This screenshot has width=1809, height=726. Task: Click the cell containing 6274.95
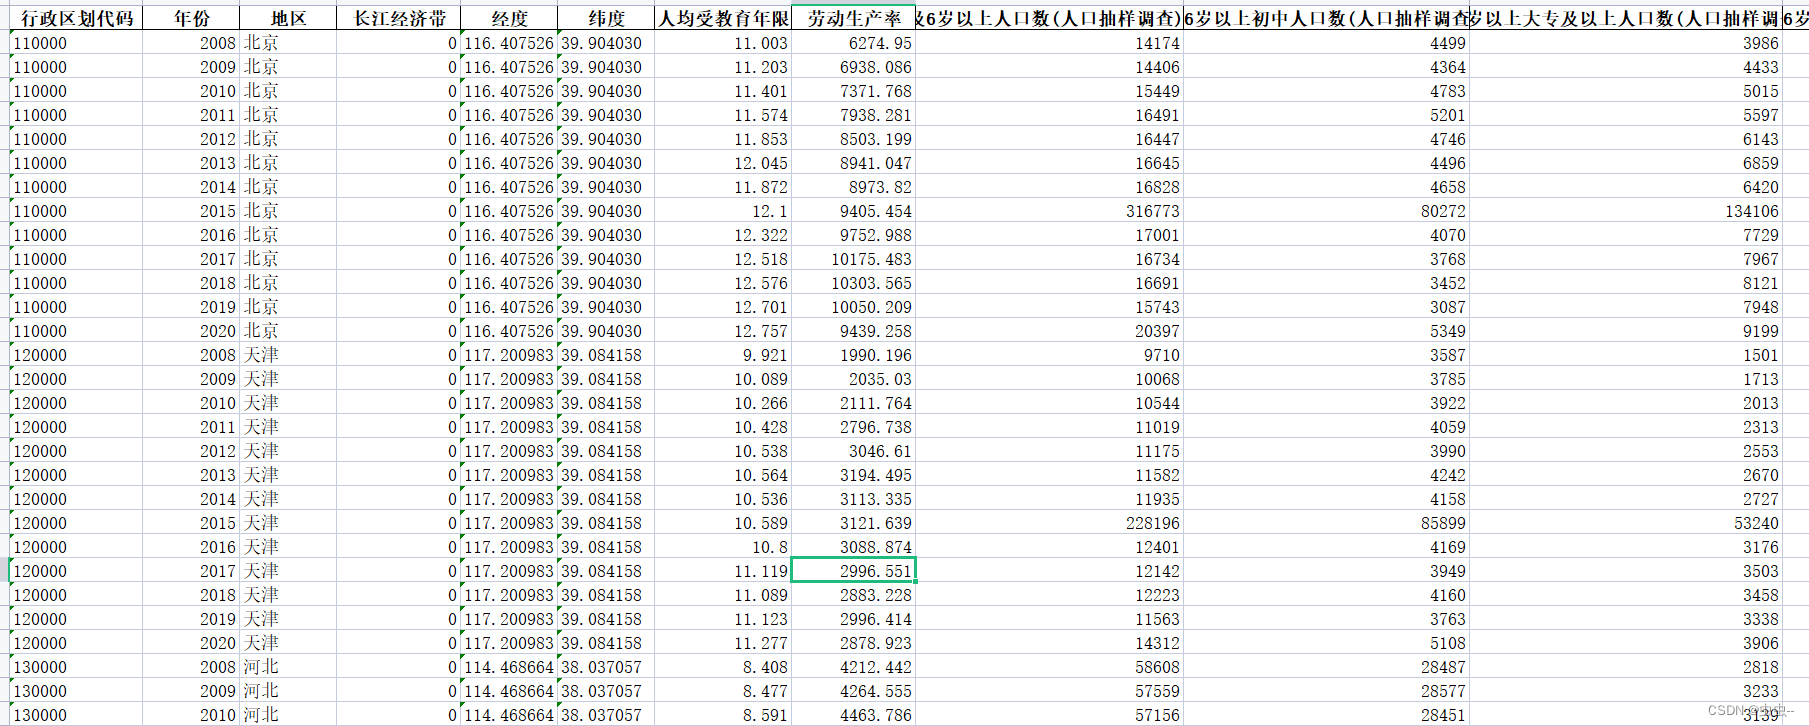853,43
